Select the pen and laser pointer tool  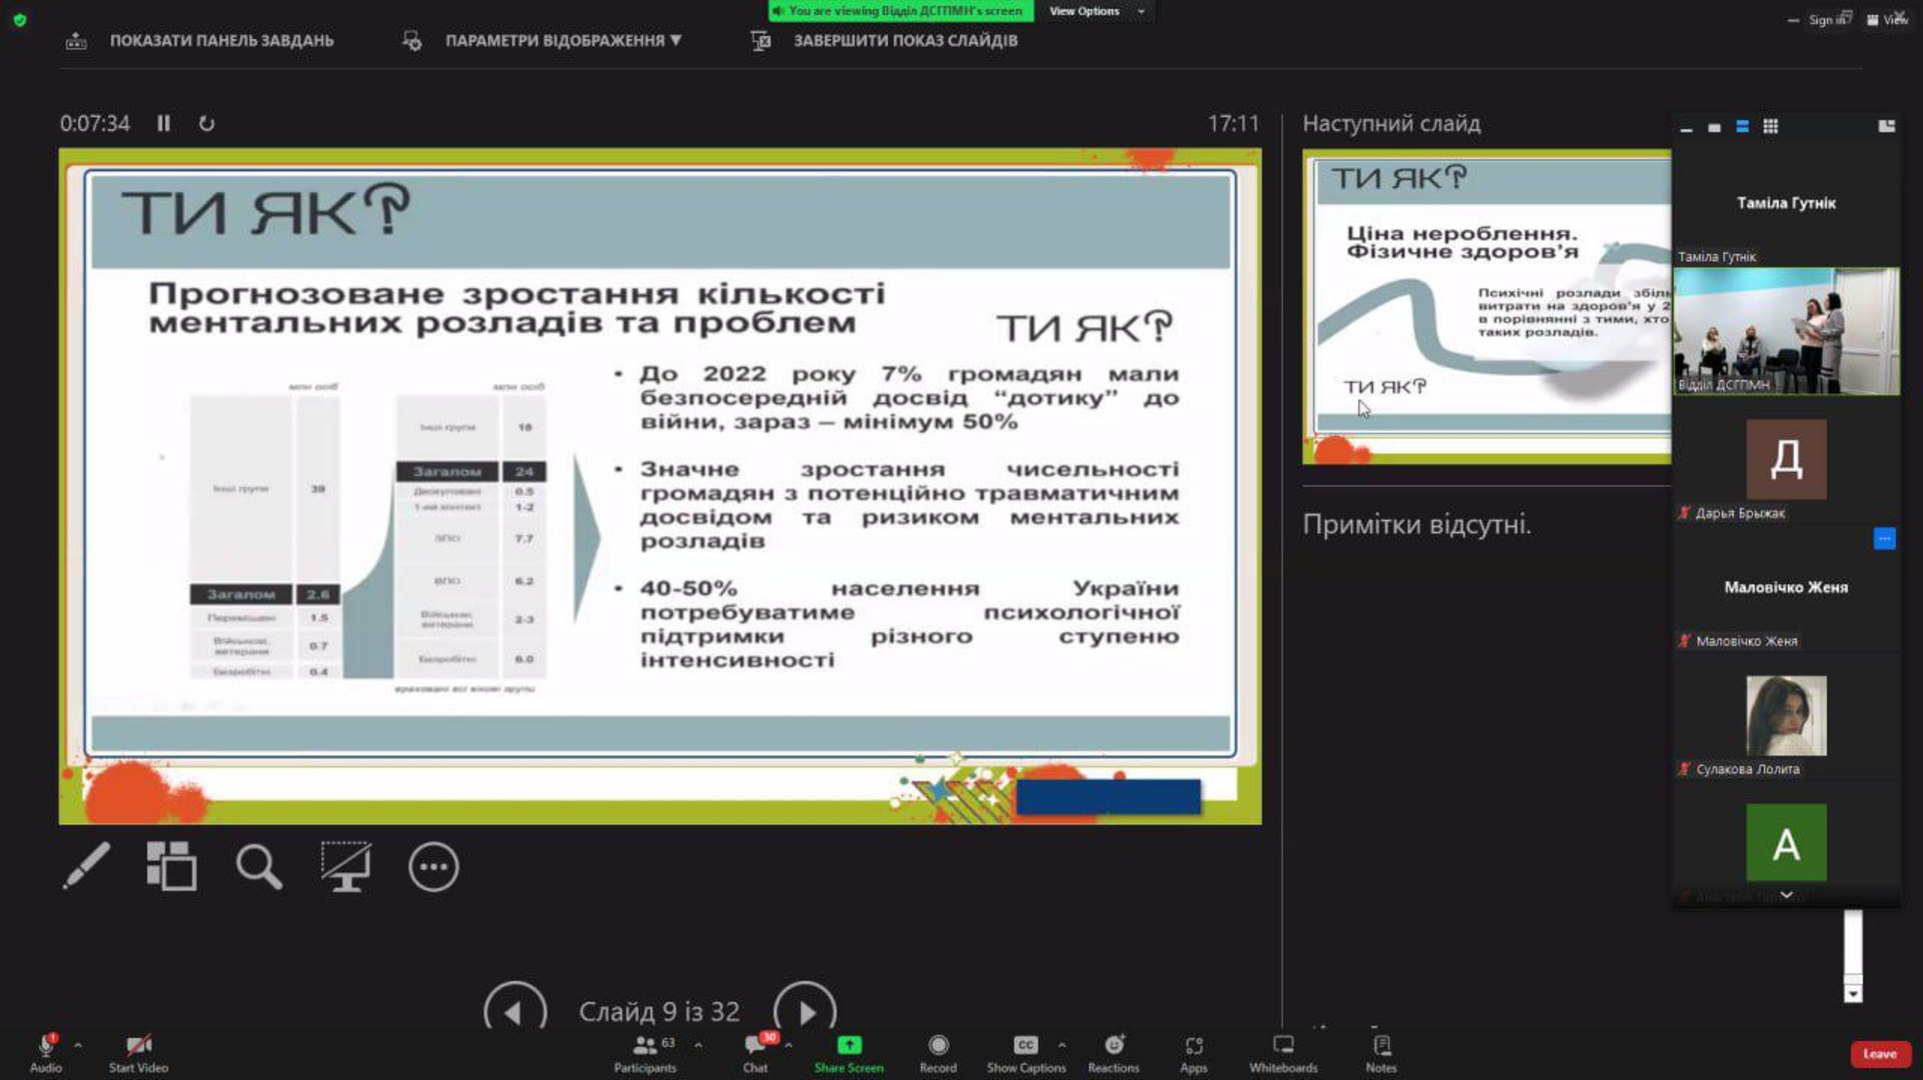pyautogui.click(x=87, y=866)
